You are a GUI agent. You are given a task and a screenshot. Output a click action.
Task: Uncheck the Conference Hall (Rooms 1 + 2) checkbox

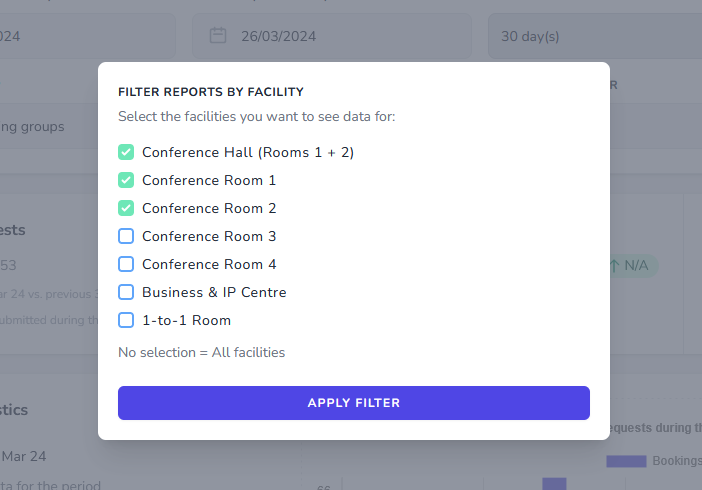click(x=126, y=152)
